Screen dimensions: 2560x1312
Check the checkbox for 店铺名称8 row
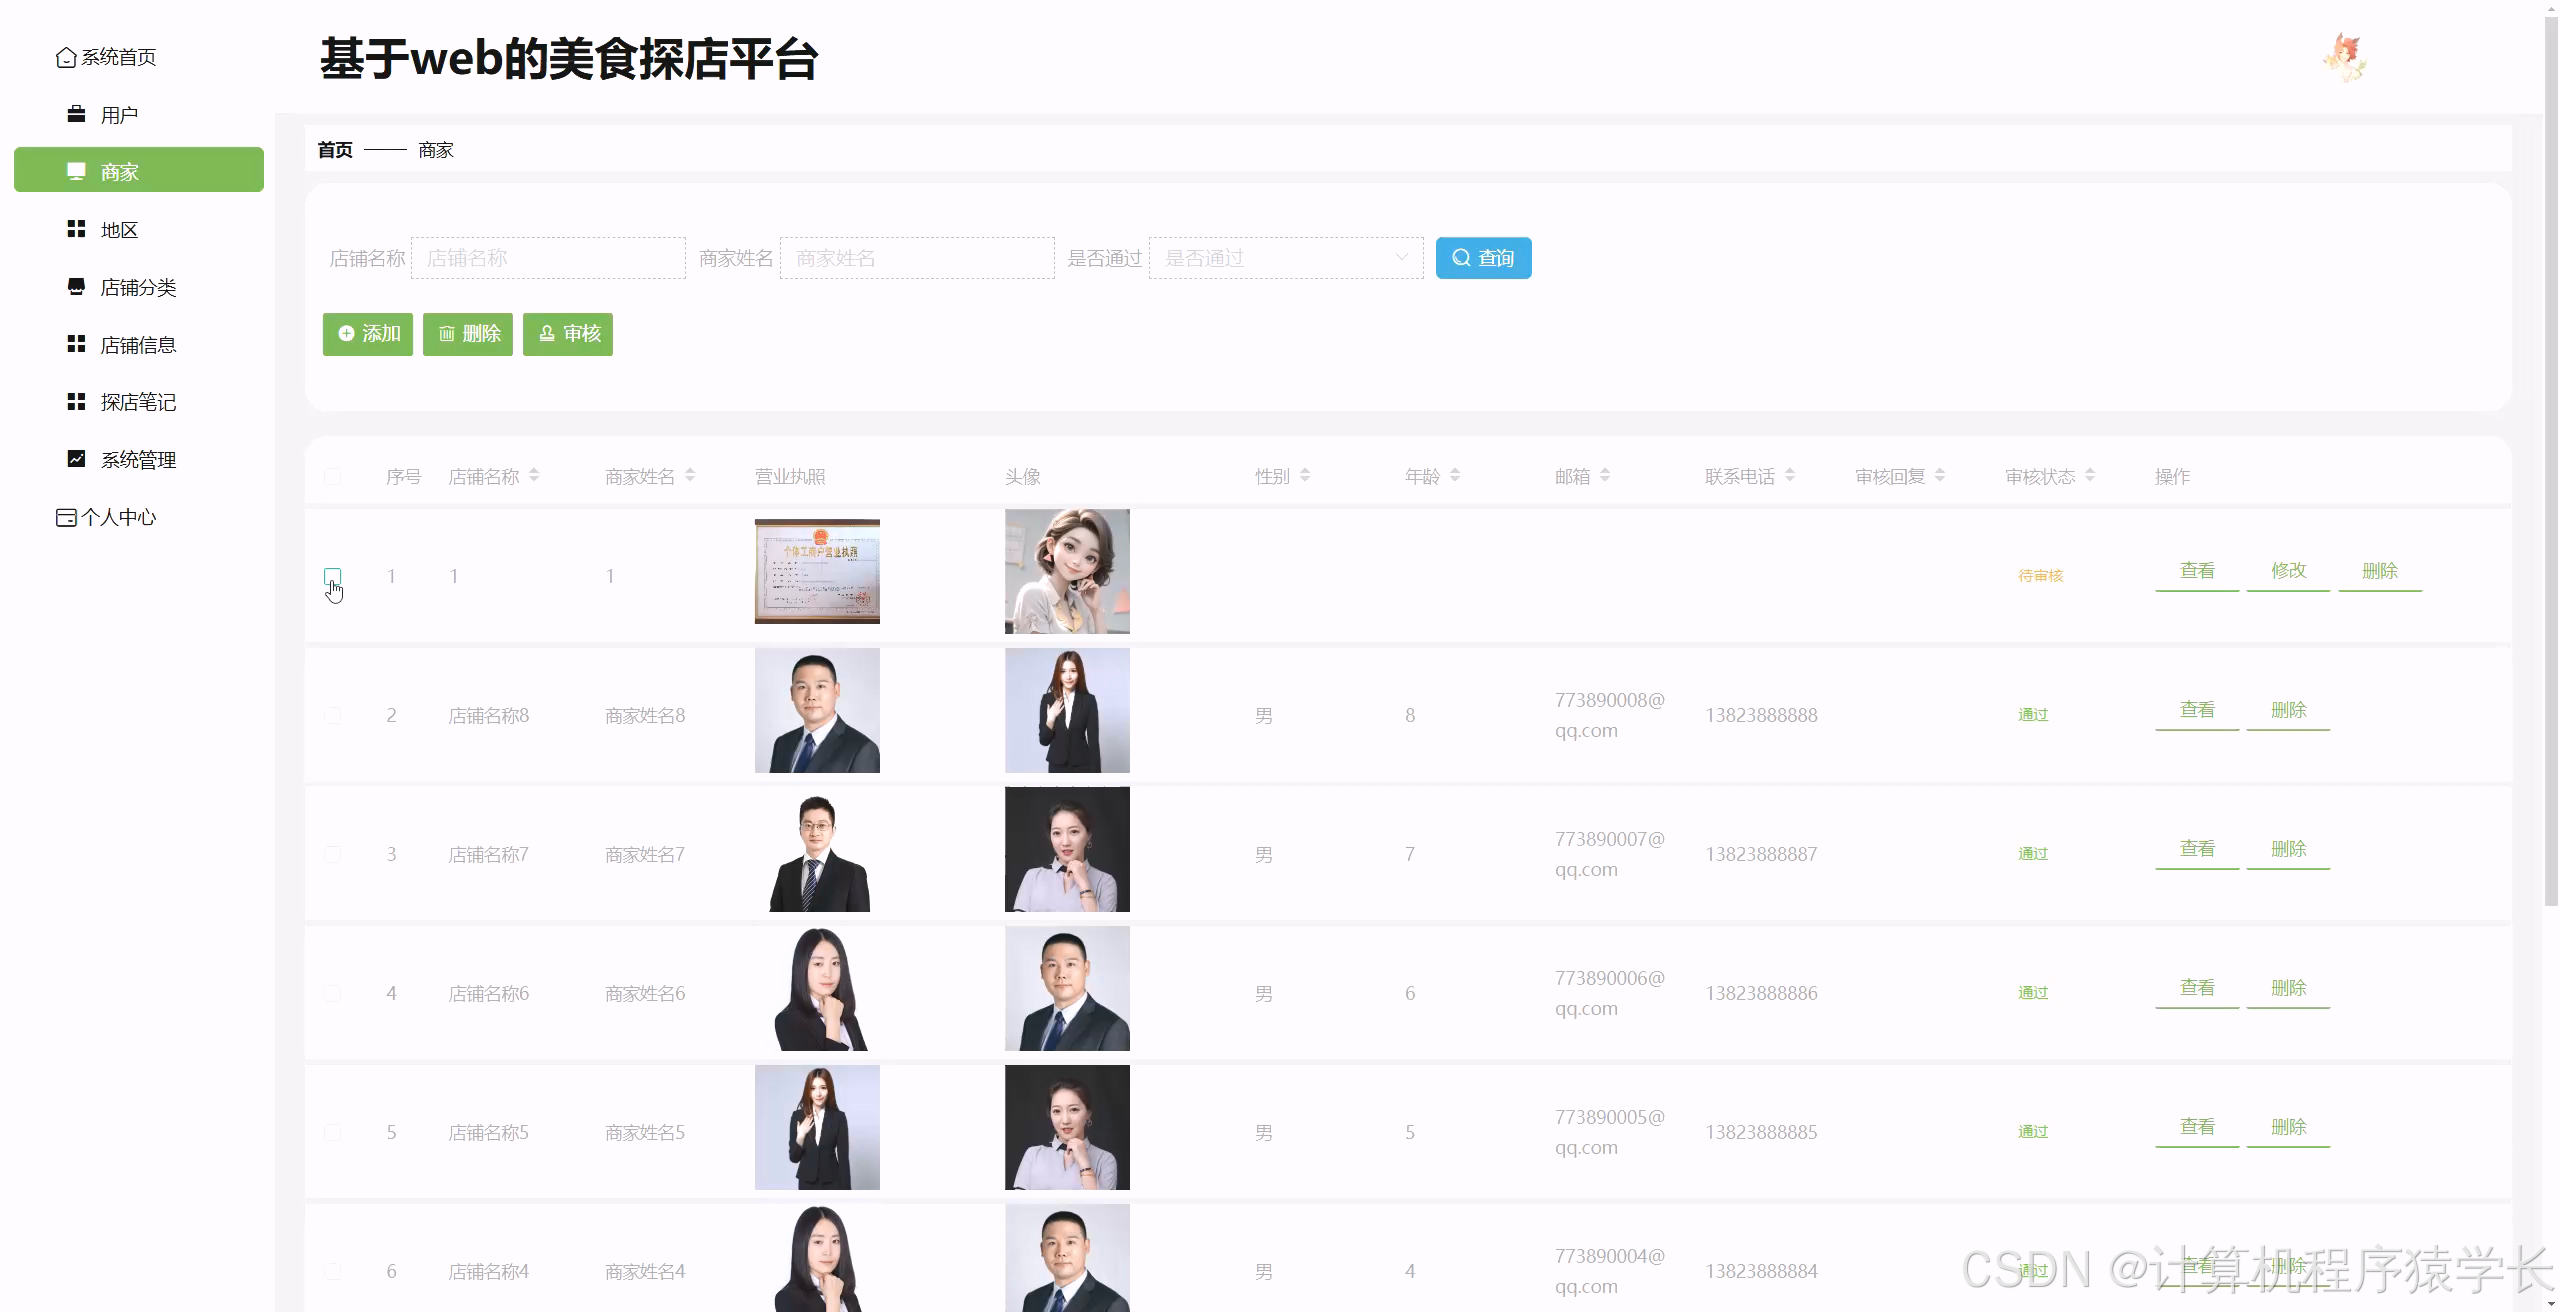point(333,715)
